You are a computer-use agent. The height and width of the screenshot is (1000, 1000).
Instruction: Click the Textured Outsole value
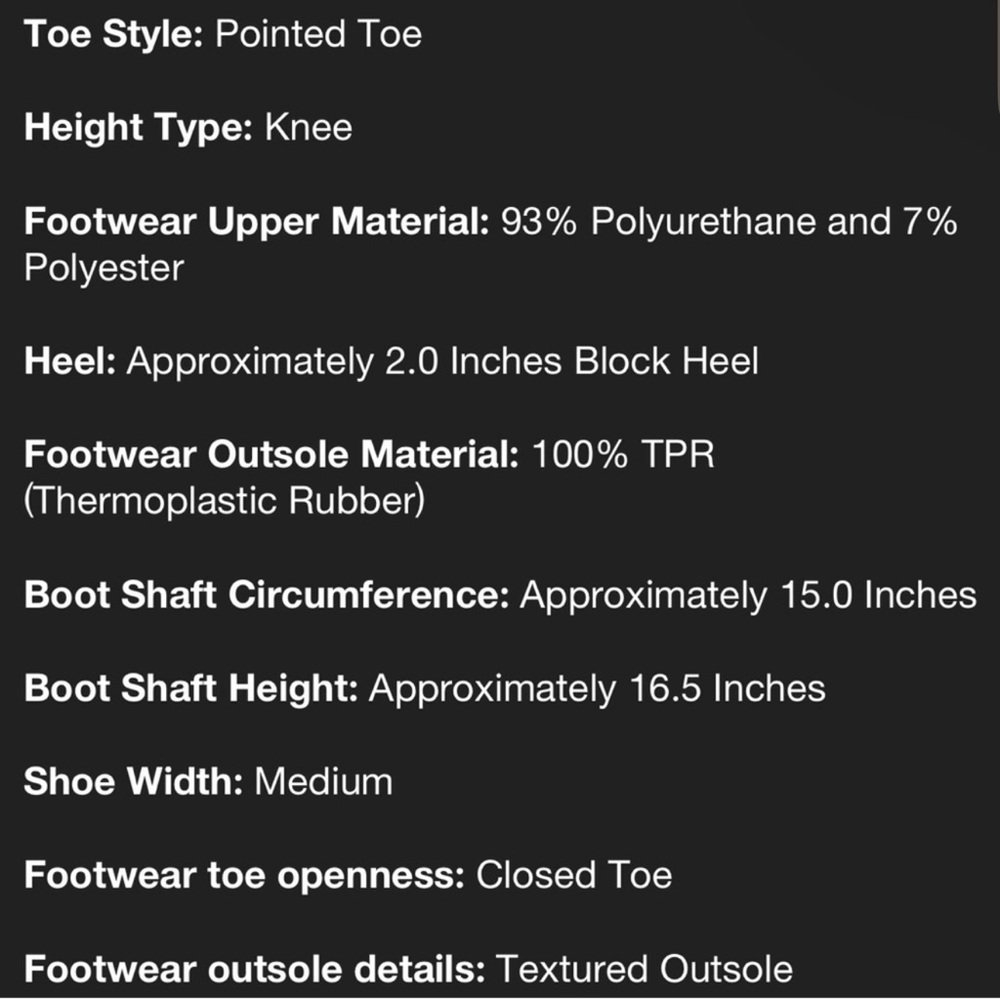coord(644,969)
